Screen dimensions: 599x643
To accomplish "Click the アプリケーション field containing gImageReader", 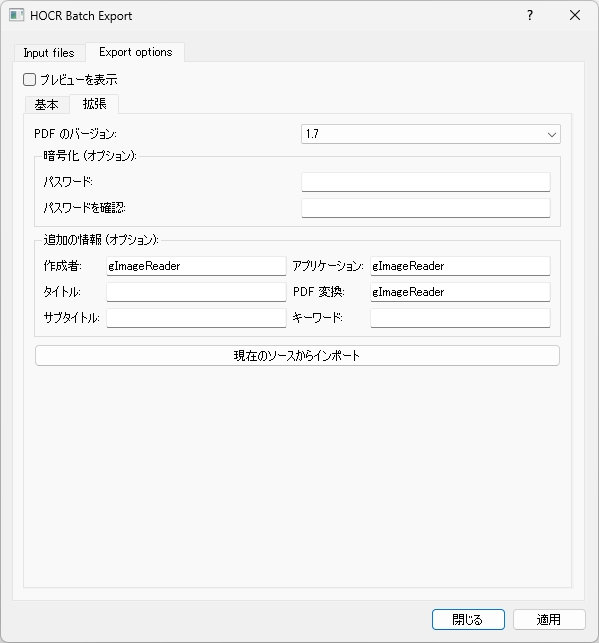I will click(460, 266).
